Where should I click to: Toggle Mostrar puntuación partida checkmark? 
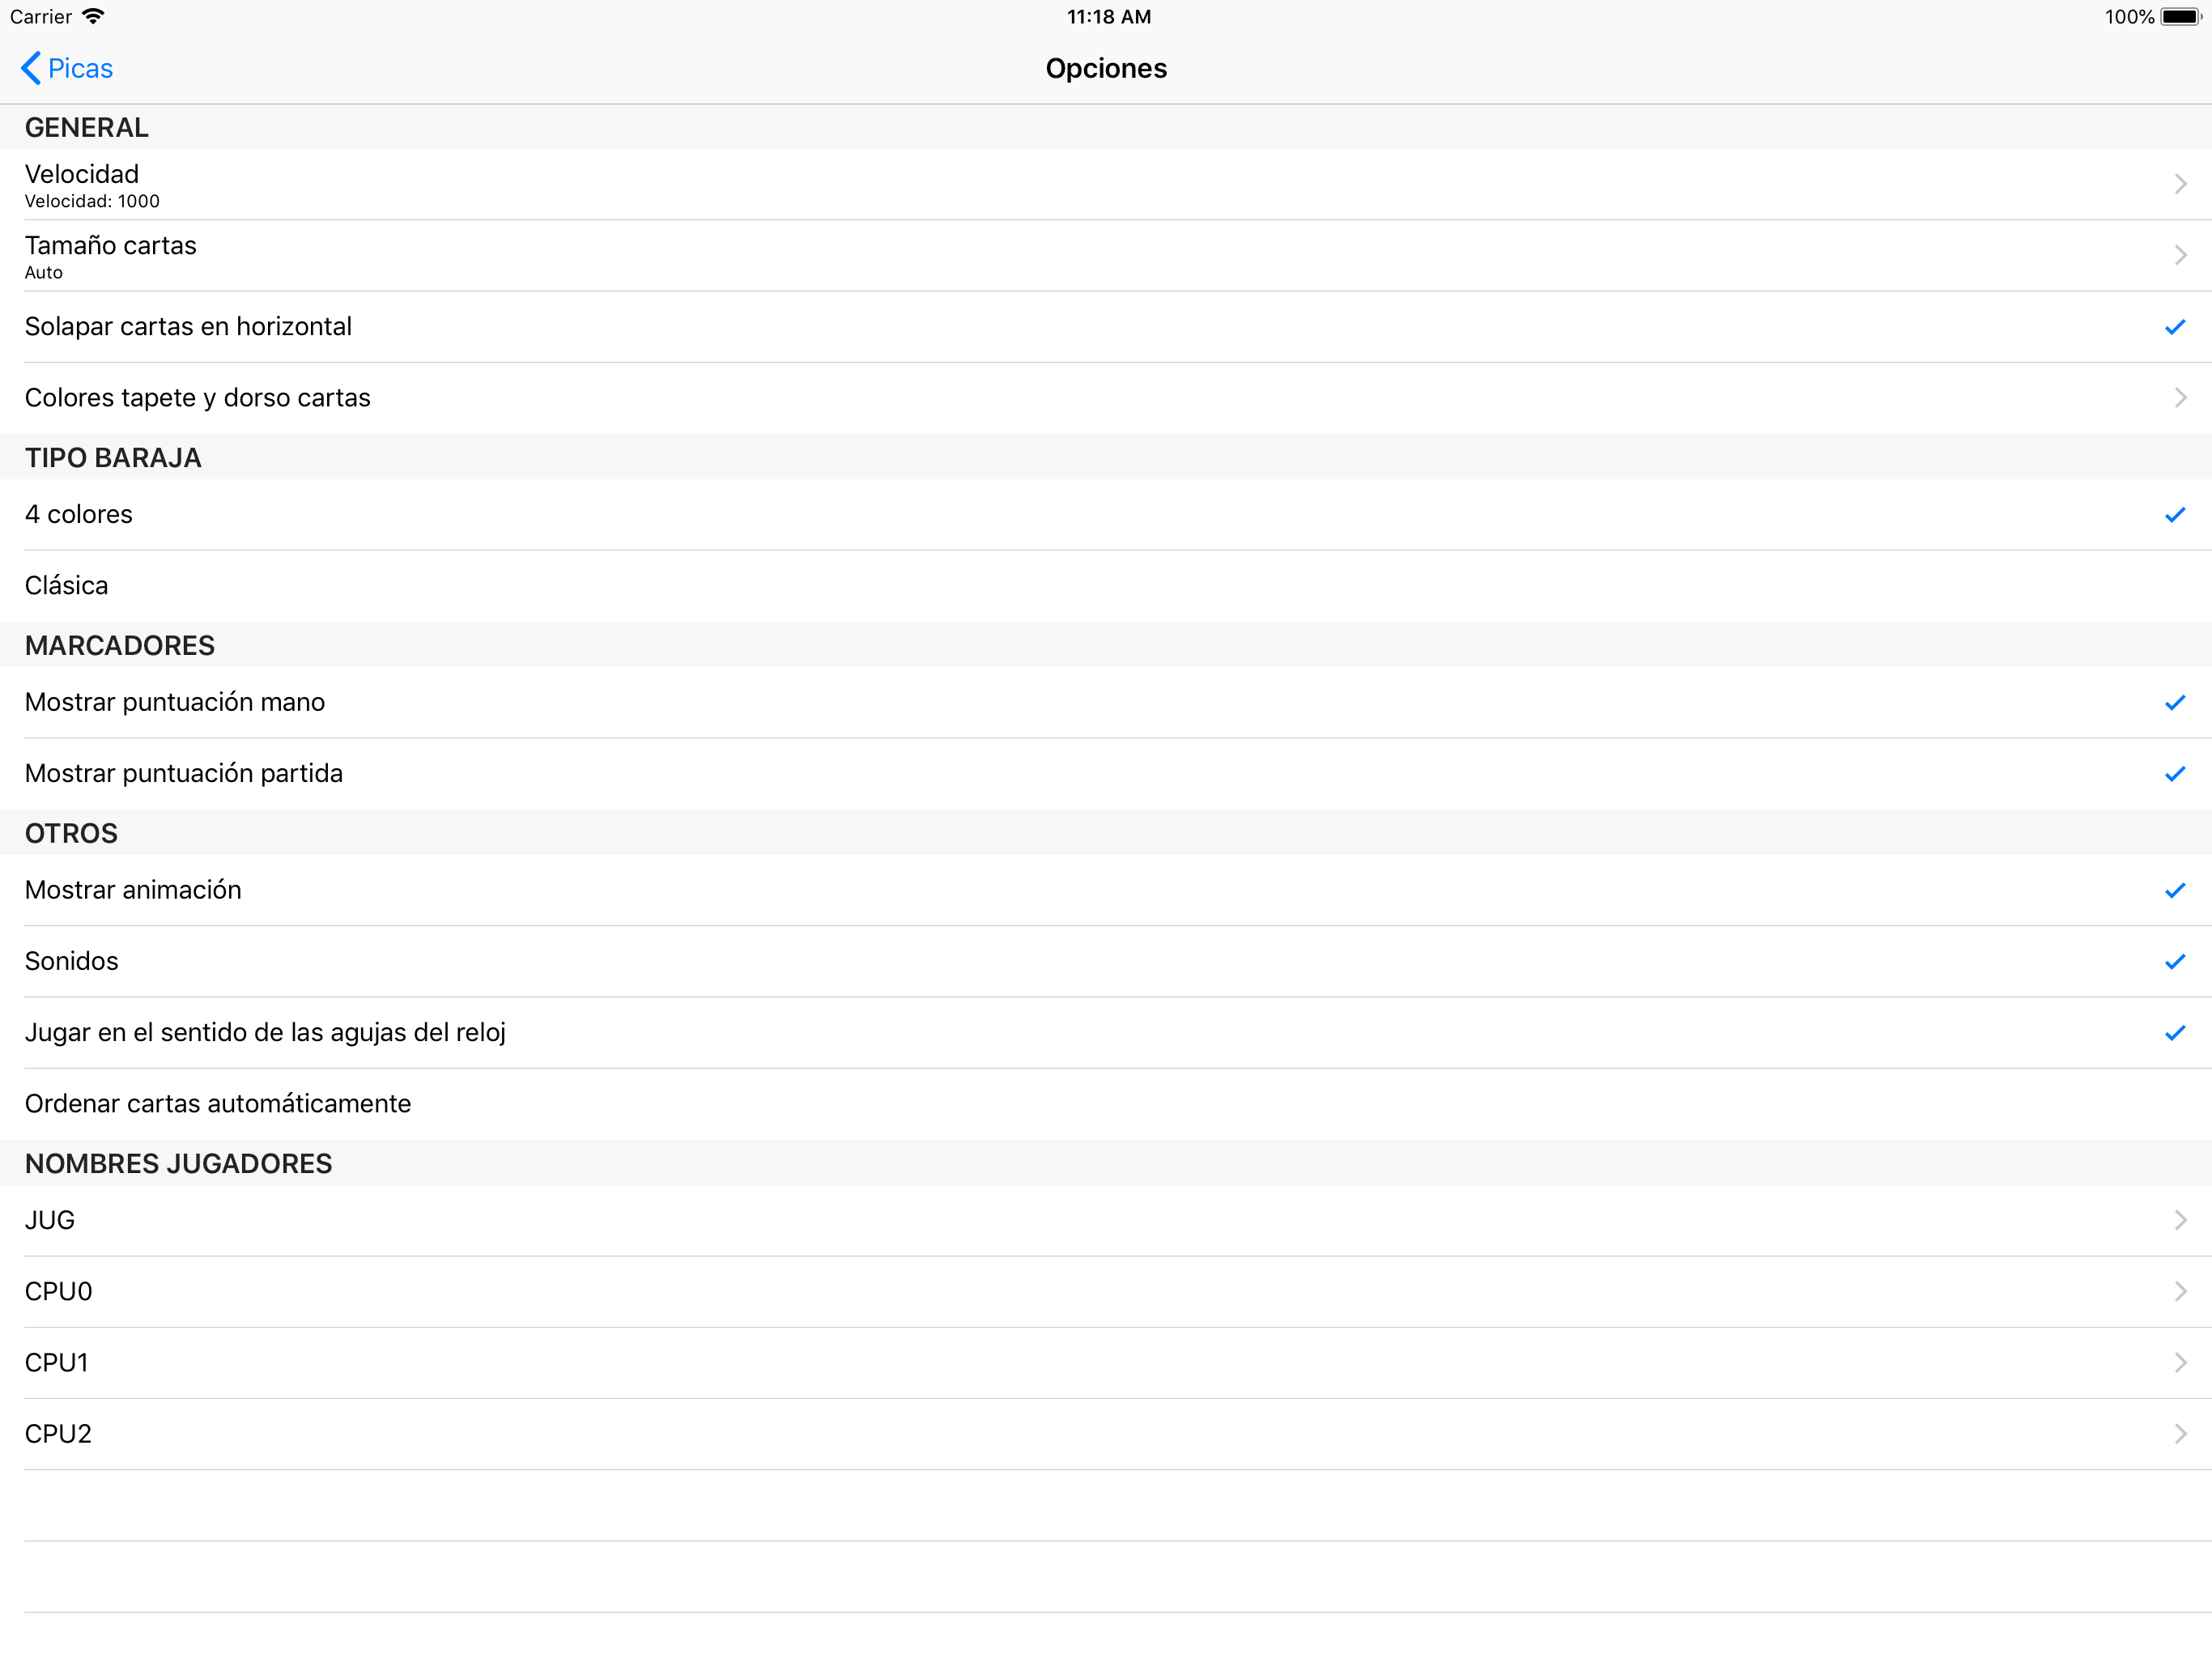[2175, 774]
